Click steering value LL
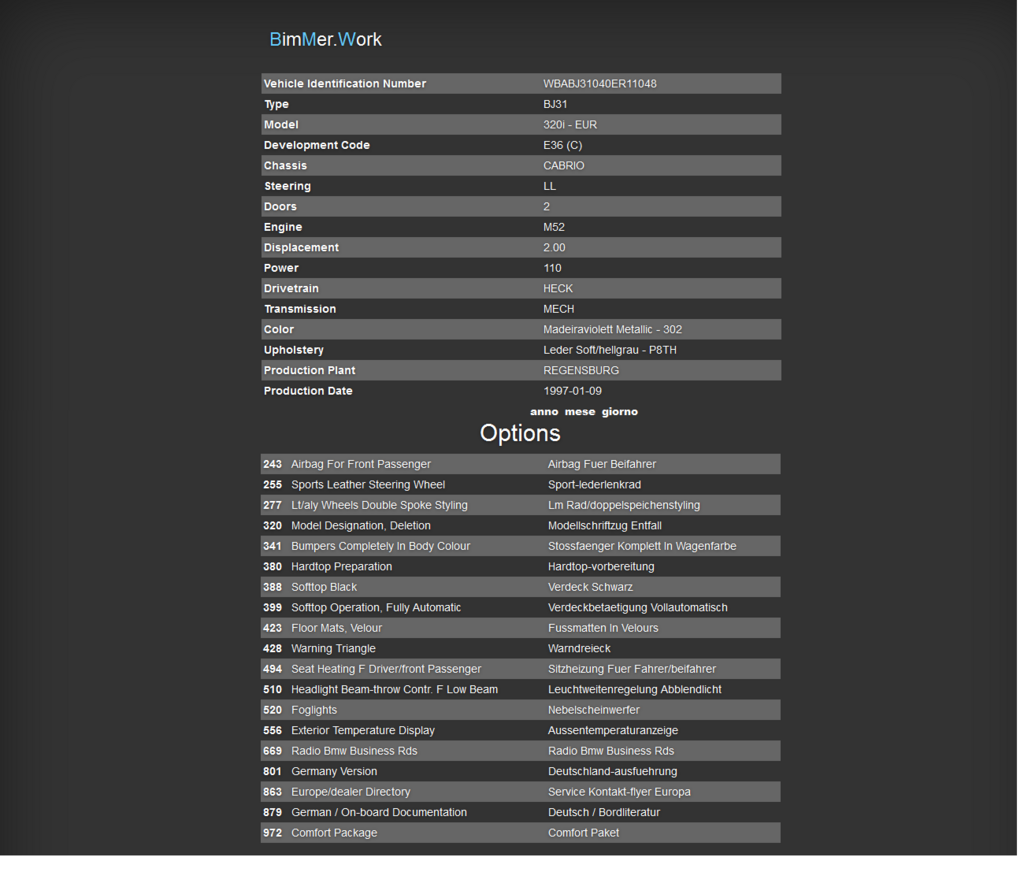Viewport: 1024px width, 872px height. click(x=550, y=186)
